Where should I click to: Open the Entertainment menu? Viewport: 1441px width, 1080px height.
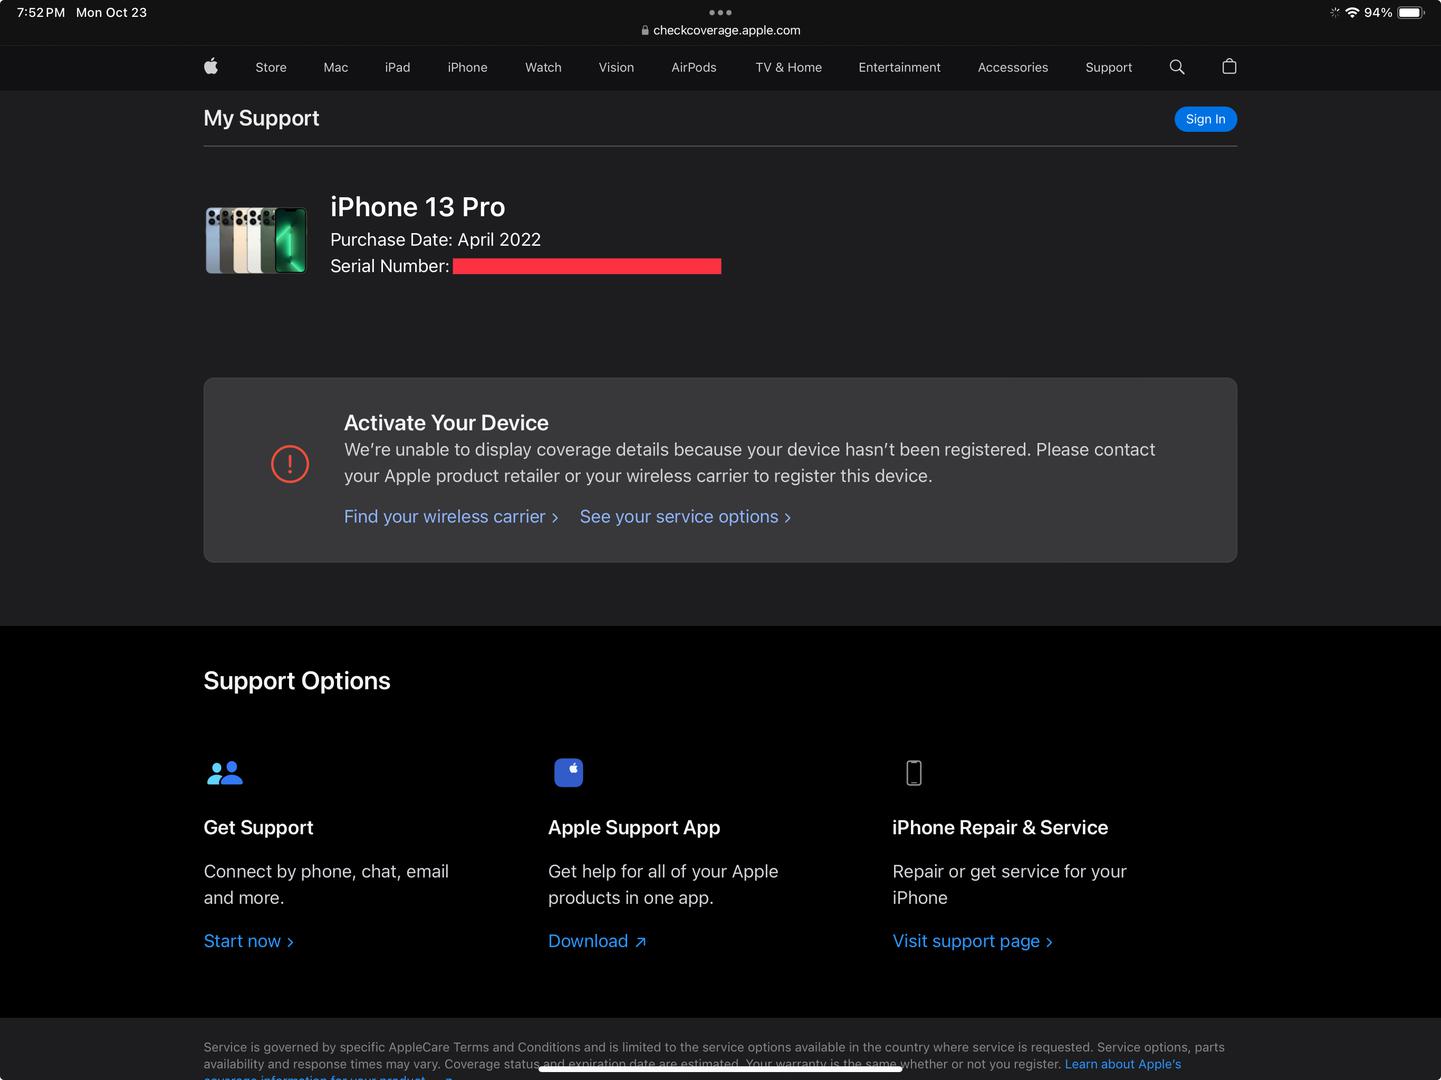900,67
